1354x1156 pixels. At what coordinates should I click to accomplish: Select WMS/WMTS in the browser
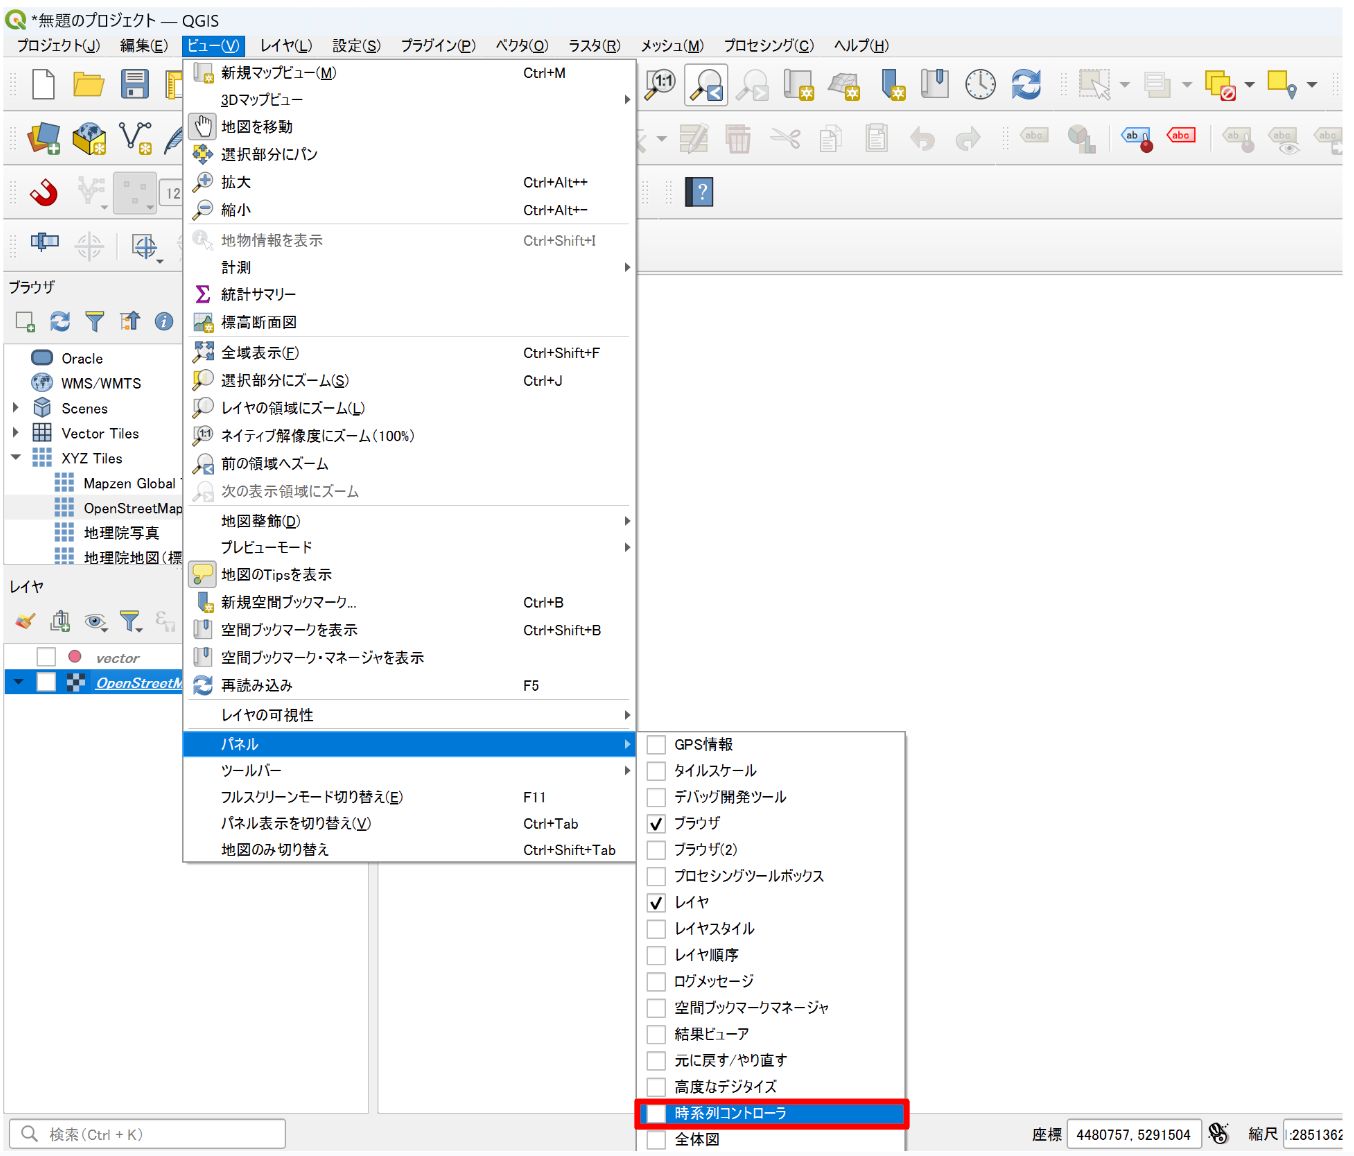(101, 383)
